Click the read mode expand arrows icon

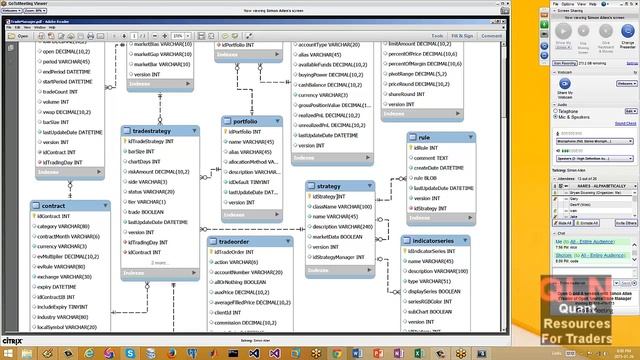pos(249,36)
